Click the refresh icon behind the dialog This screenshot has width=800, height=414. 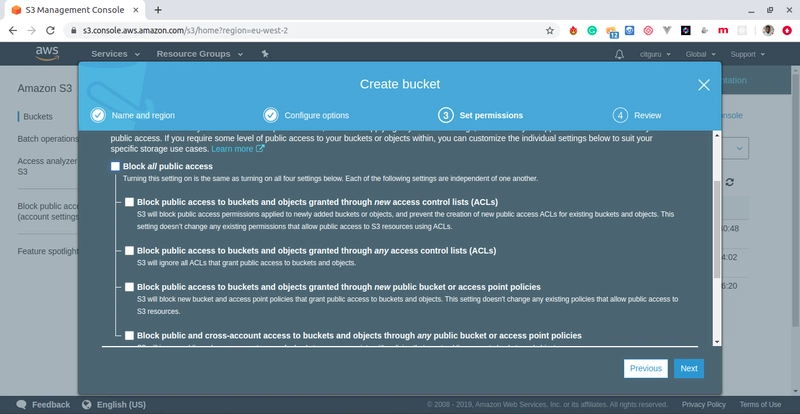pyautogui.click(x=730, y=182)
